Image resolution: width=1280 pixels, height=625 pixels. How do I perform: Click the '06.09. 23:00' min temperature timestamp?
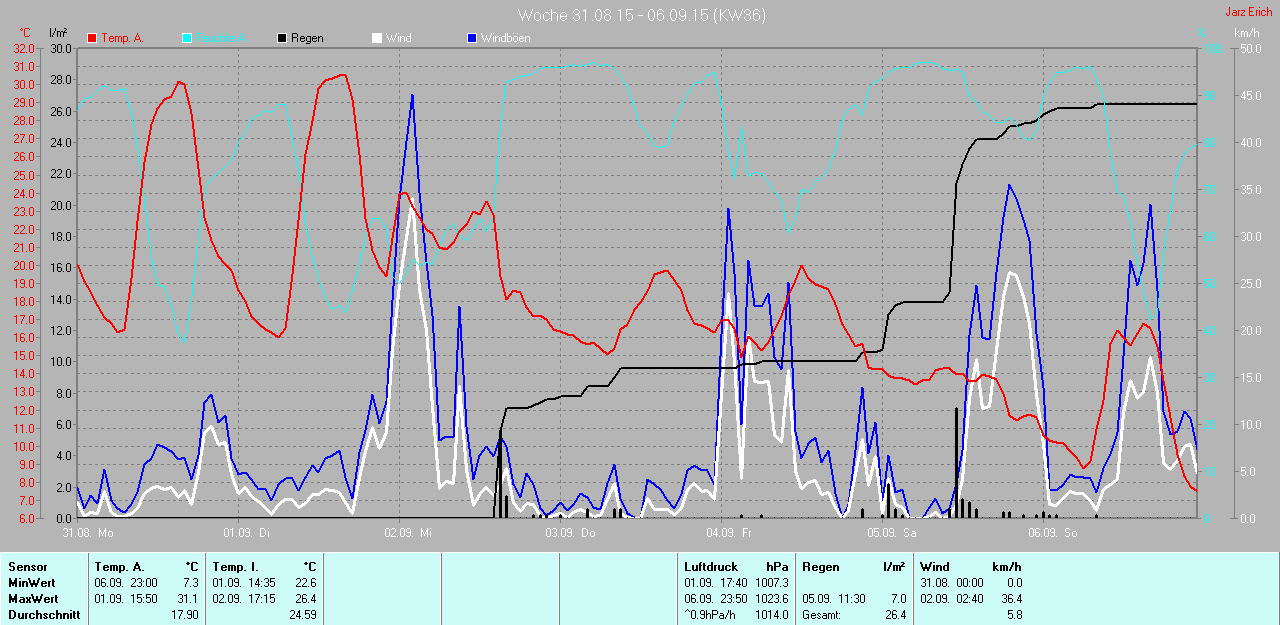point(125,583)
